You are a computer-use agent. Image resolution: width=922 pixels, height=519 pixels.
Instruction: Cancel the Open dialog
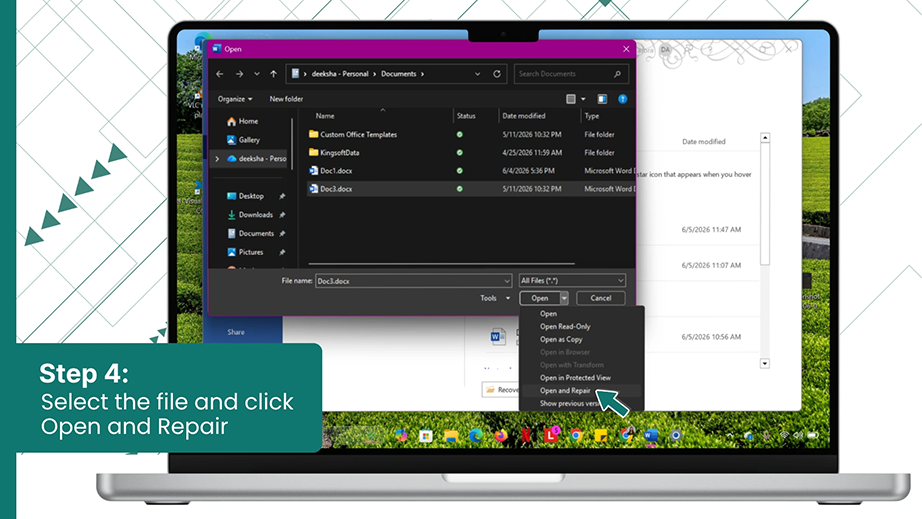(x=600, y=299)
